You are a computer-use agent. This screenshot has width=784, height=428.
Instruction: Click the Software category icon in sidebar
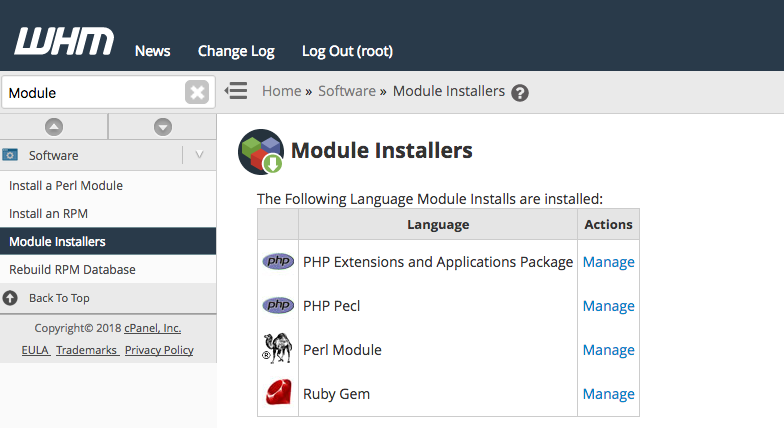(11, 155)
